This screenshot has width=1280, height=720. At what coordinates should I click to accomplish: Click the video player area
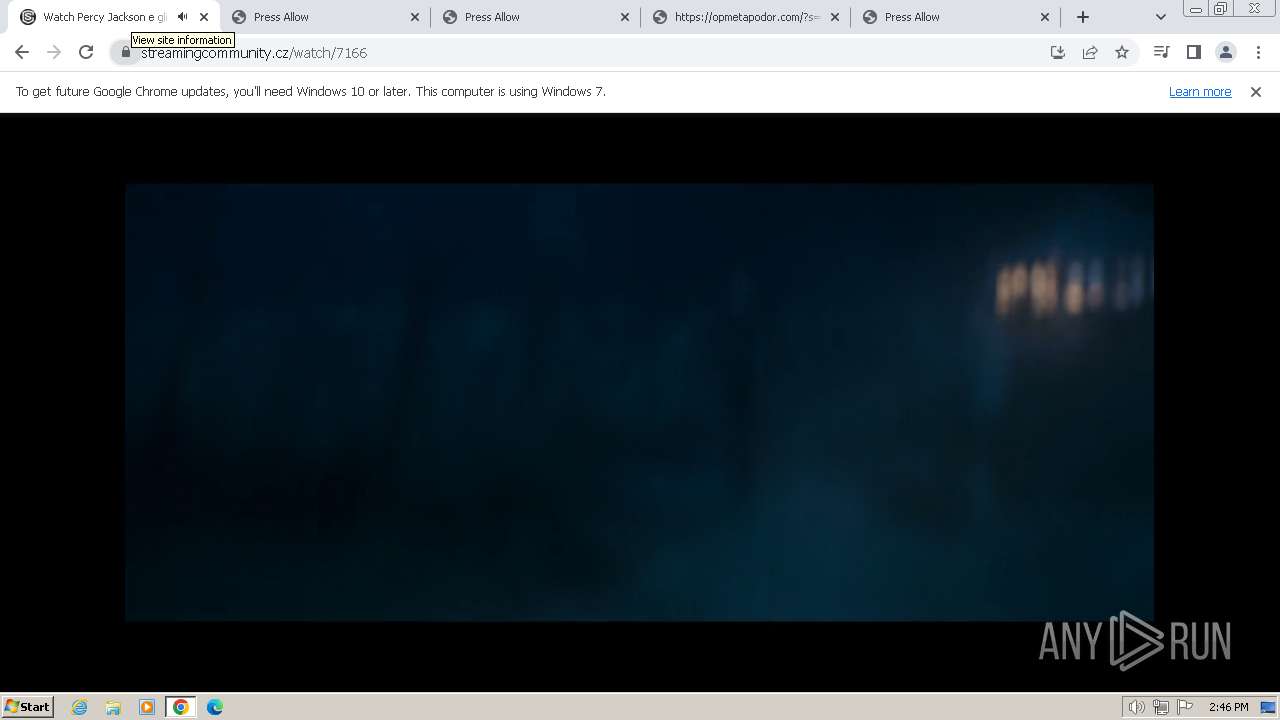[x=640, y=402]
